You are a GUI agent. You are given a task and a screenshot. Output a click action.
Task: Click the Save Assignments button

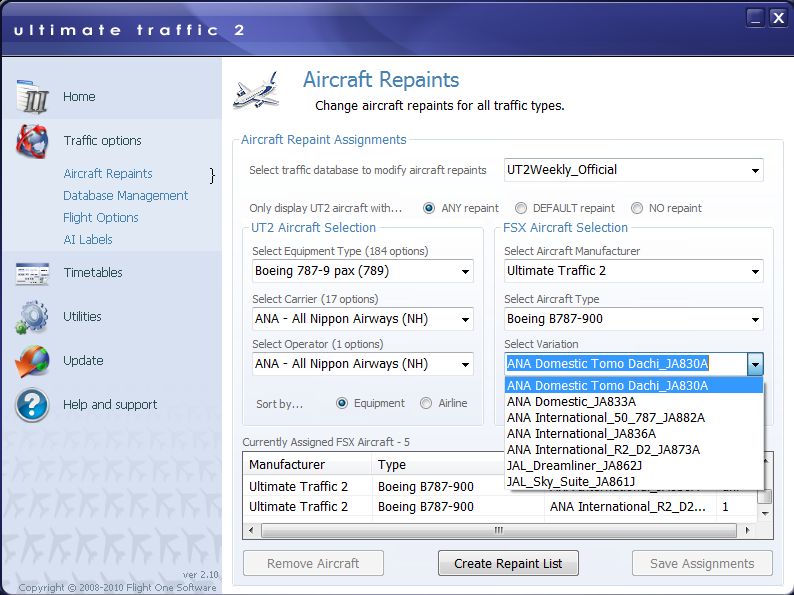[702, 564]
